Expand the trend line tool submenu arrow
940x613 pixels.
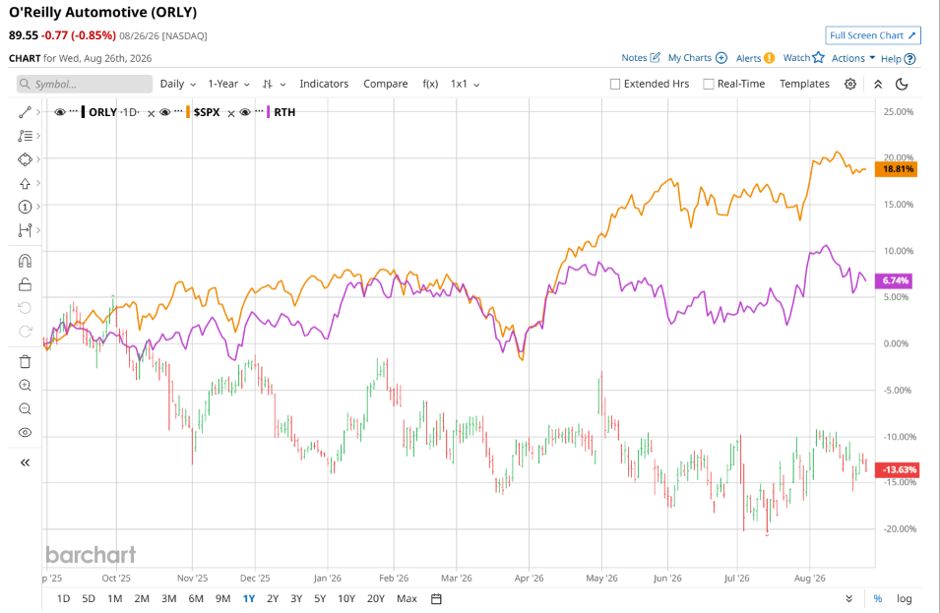[x=38, y=112]
